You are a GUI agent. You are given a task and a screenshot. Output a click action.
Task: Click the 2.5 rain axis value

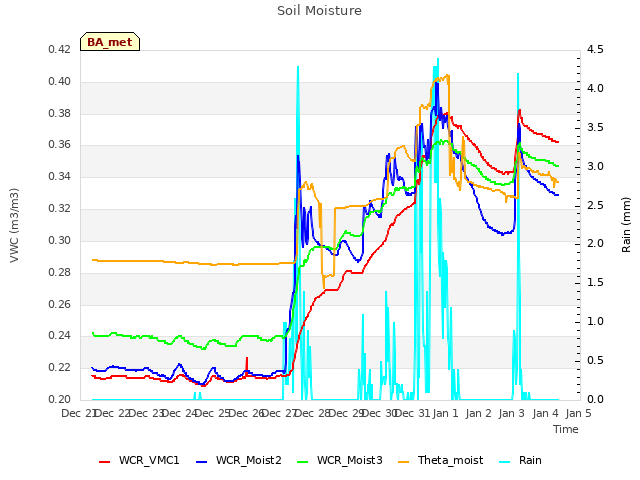tap(595, 205)
